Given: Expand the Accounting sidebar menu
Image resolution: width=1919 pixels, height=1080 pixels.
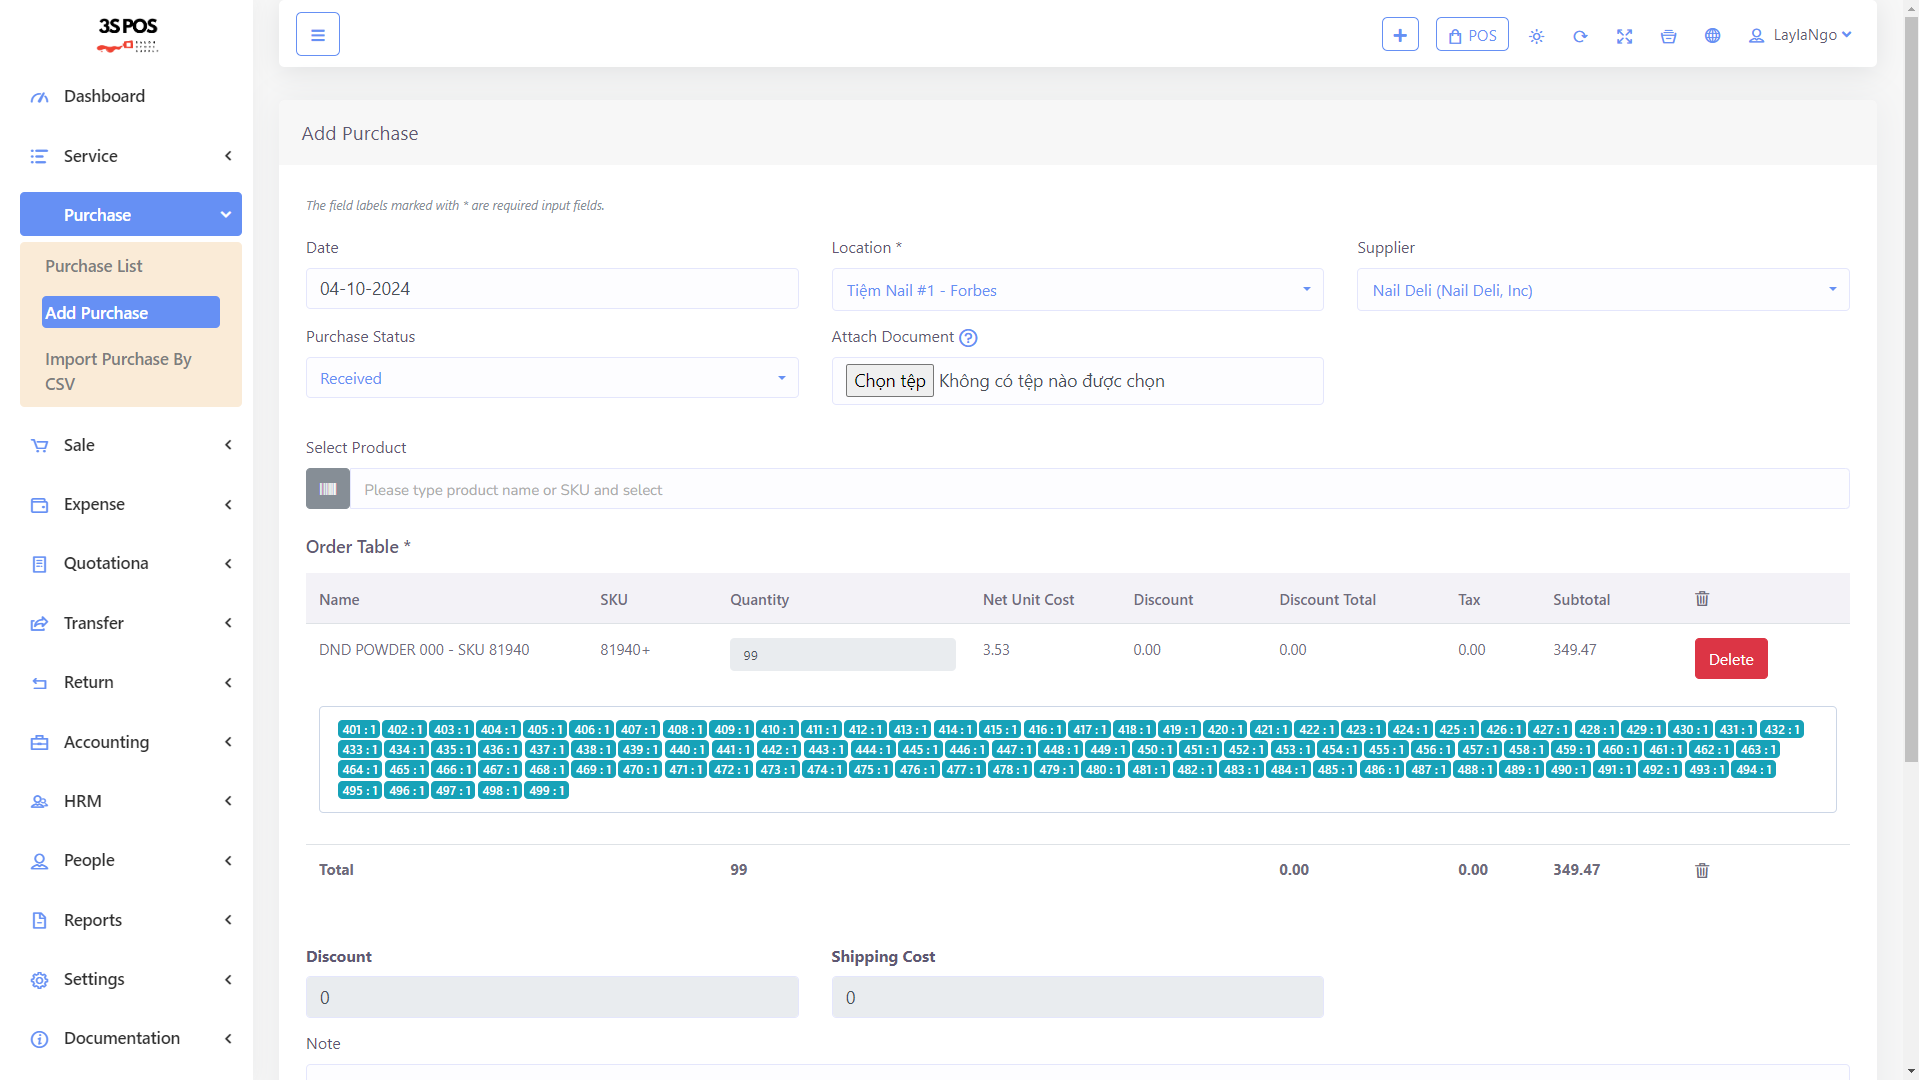Looking at the screenshot, I should click(x=130, y=742).
